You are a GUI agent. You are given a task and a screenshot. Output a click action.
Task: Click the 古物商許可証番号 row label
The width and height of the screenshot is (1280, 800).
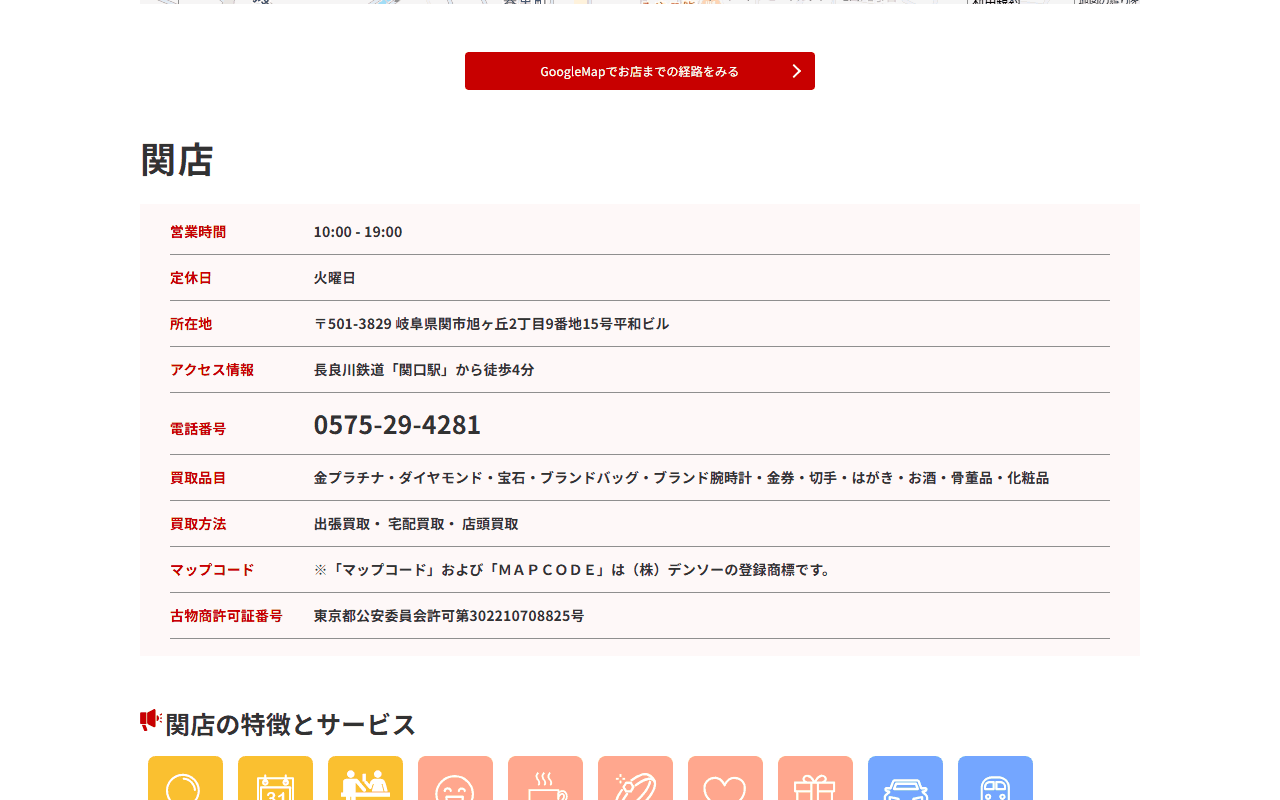[226, 616]
